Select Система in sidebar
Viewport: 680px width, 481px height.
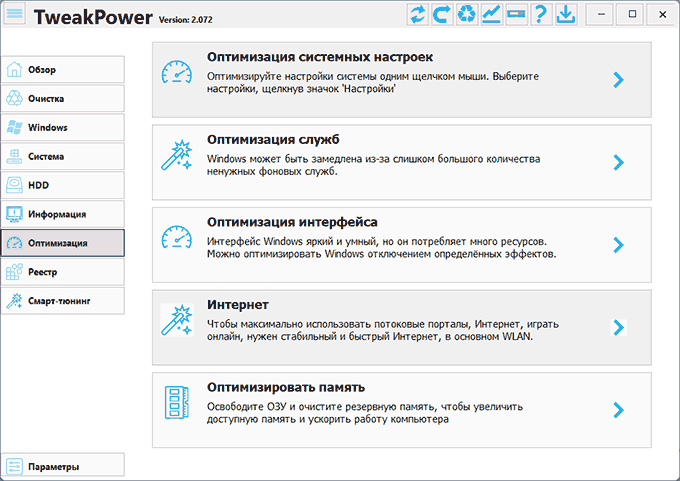[63, 156]
